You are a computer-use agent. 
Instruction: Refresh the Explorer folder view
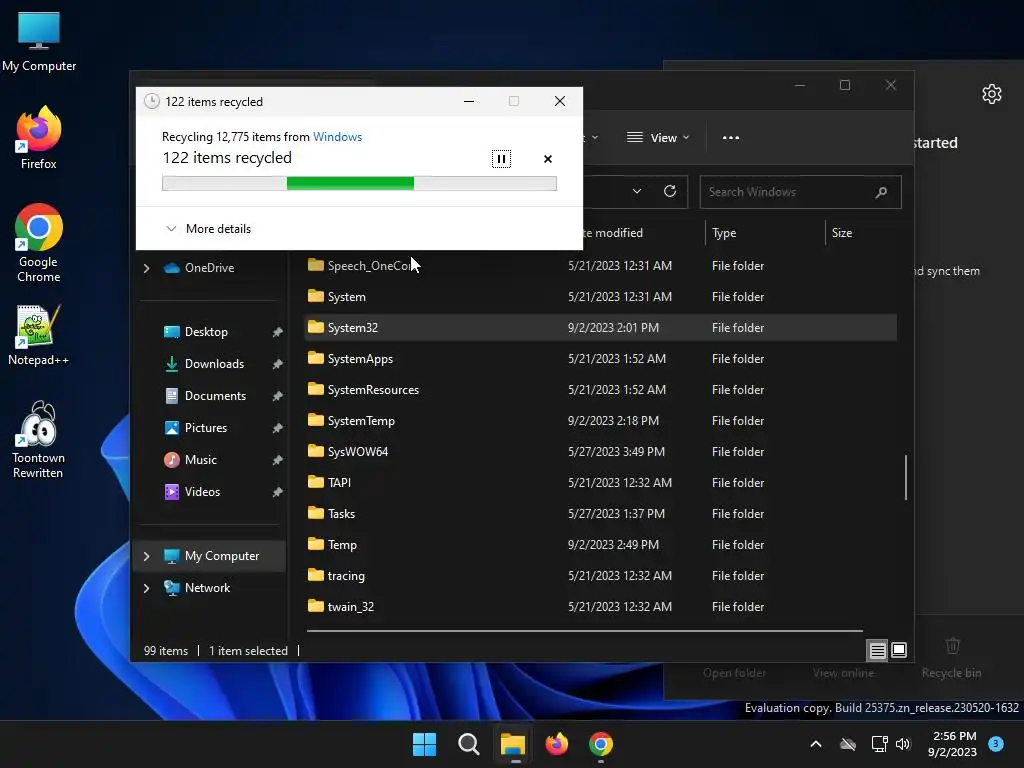pyautogui.click(x=669, y=191)
